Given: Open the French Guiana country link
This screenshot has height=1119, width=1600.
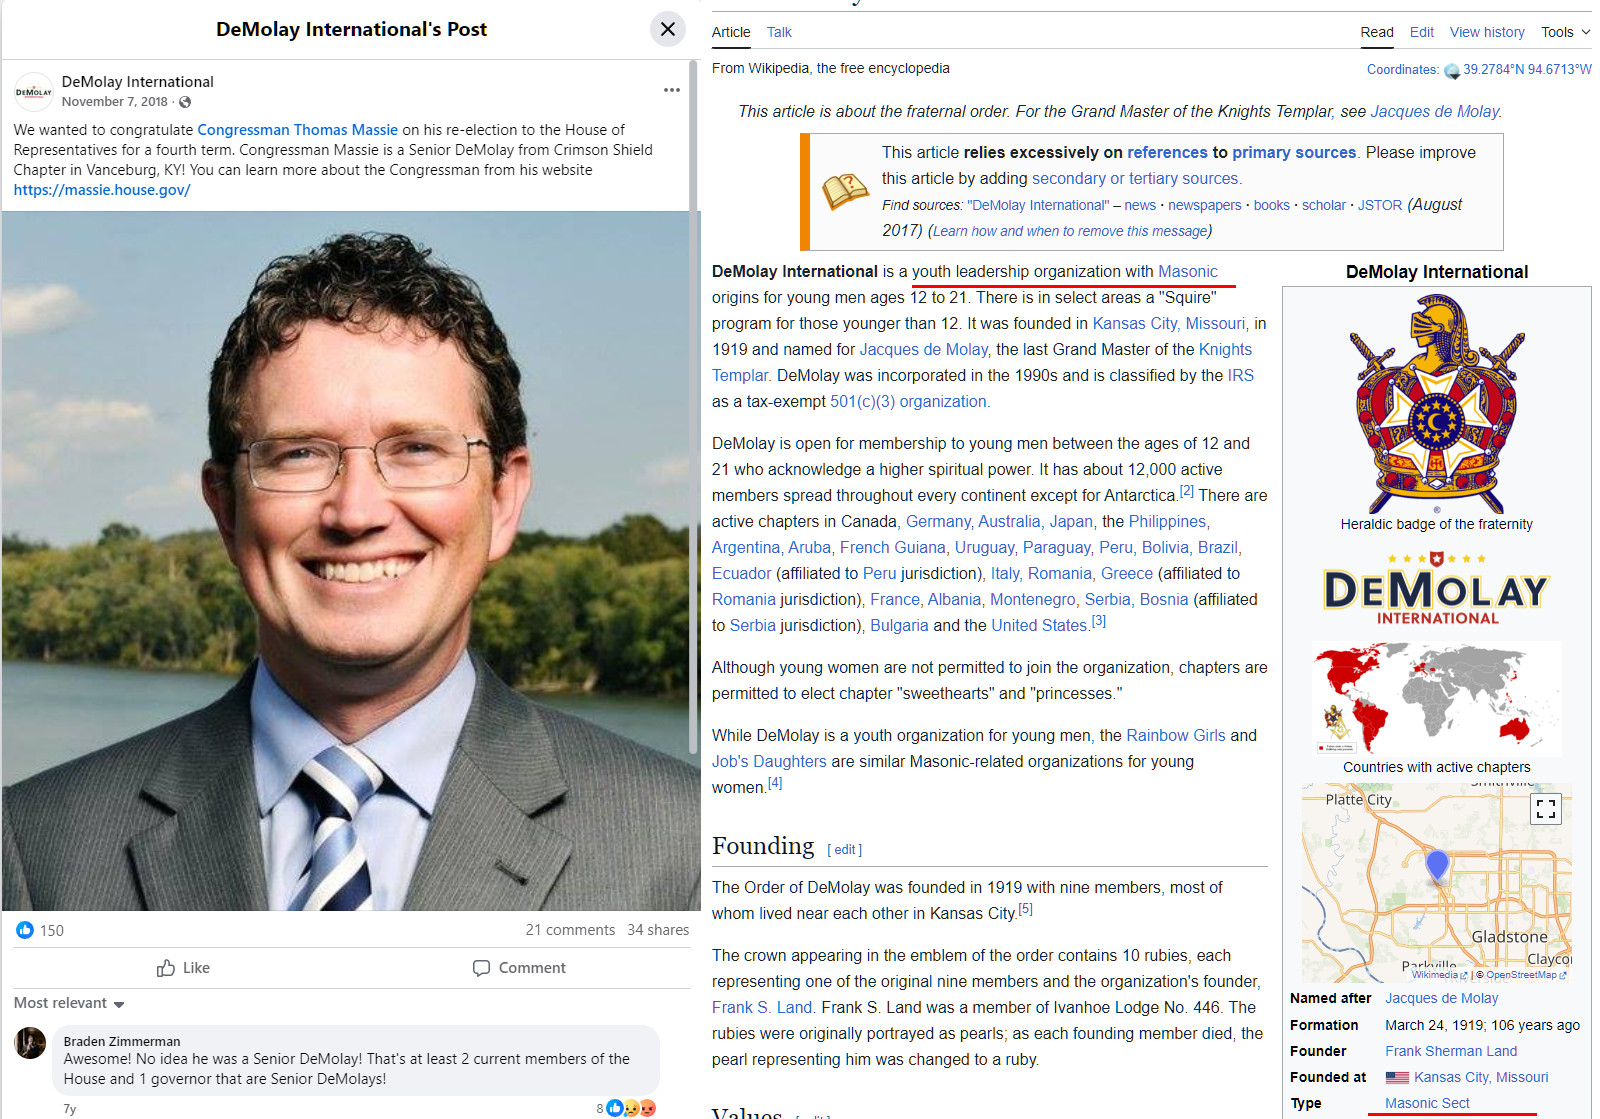Looking at the screenshot, I should pos(893,548).
